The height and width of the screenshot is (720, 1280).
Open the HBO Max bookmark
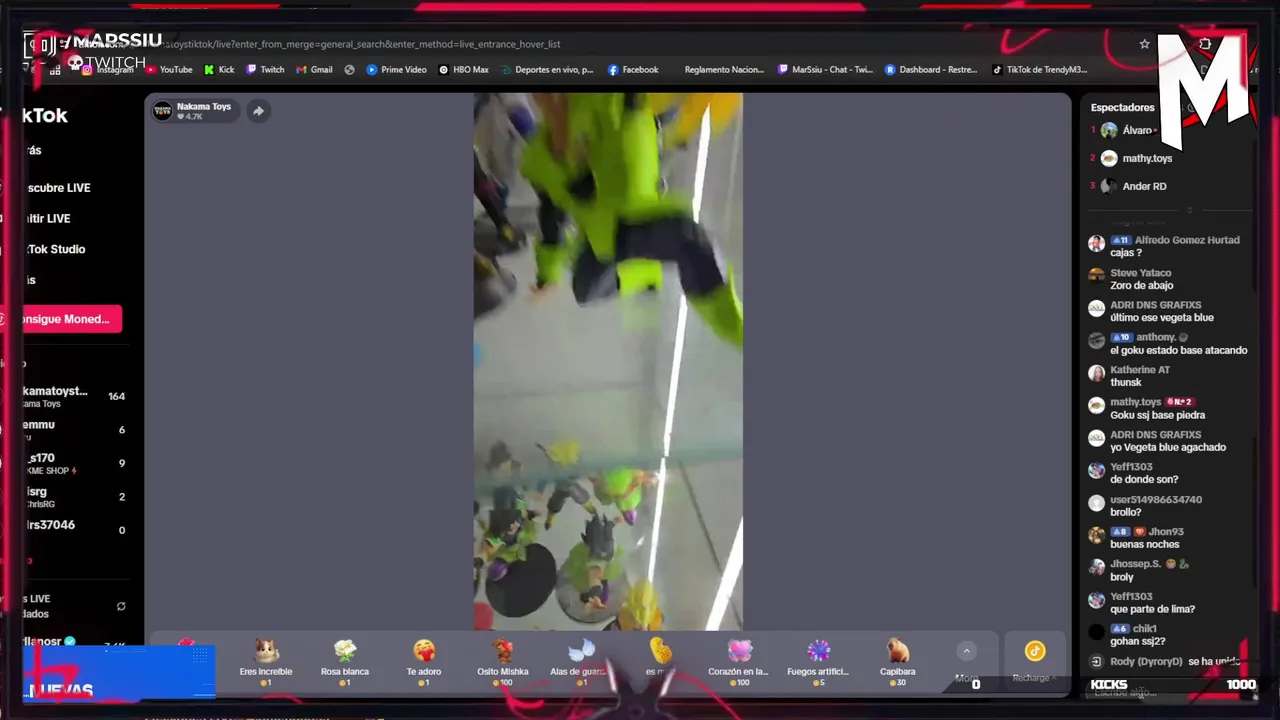coord(464,70)
